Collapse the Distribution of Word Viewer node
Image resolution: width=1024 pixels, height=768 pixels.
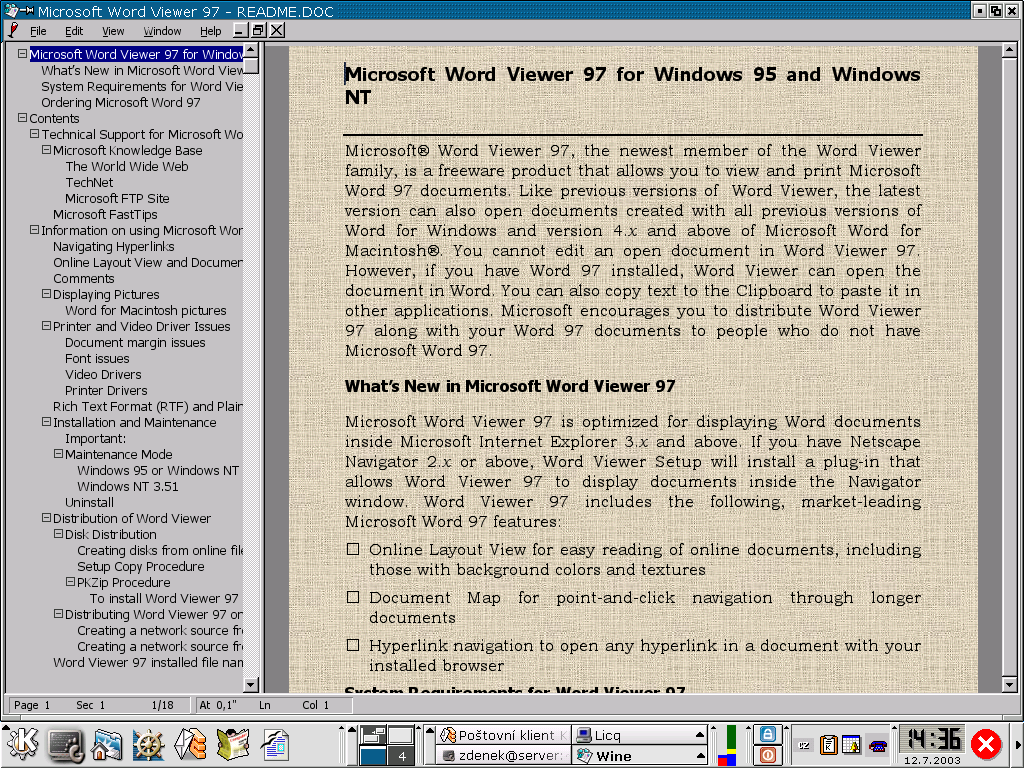[x=46, y=517]
